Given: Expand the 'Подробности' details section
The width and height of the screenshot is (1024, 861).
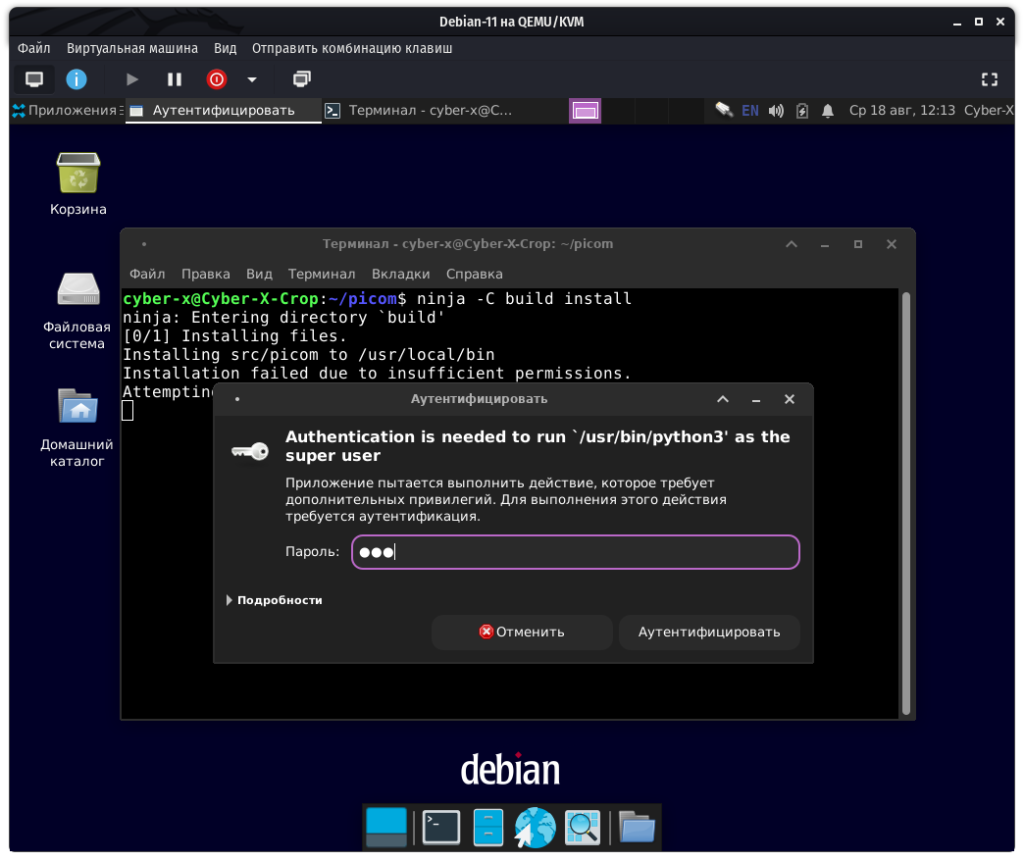Looking at the screenshot, I should point(274,600).
